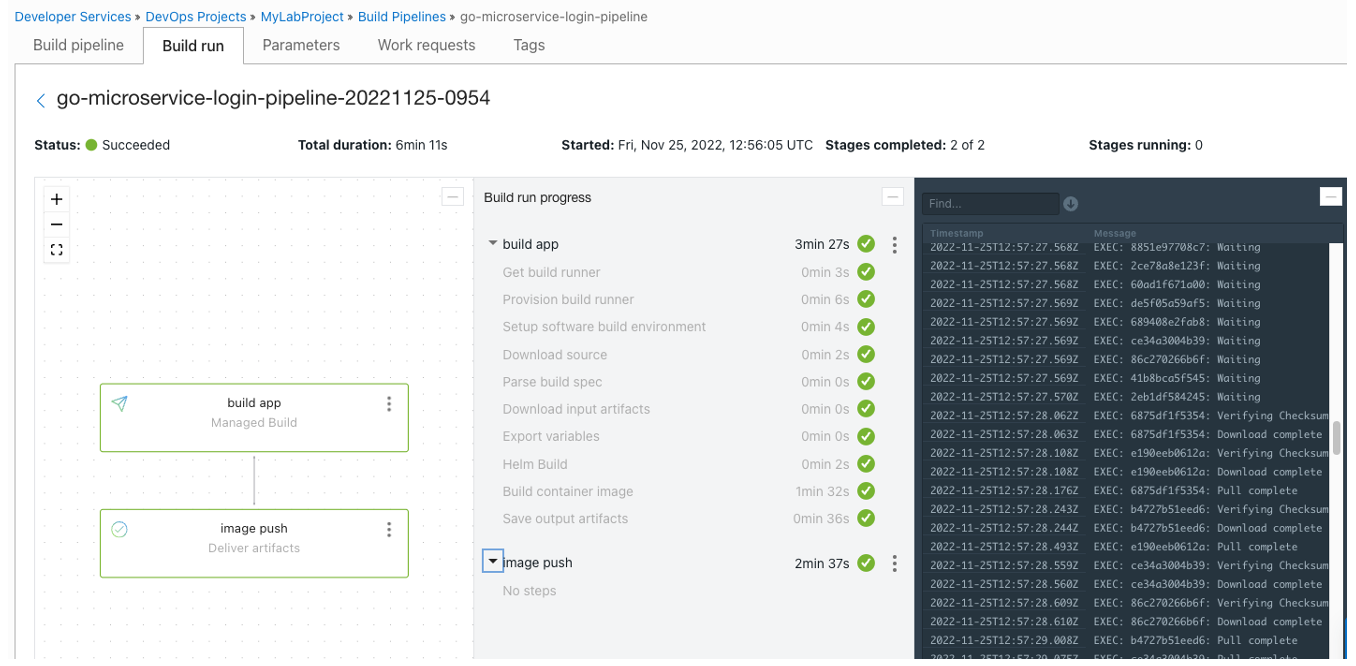The image size is (1356, 666).
Task: Minimize the pipeline diagram panel
Action: (x=452, y=196)
